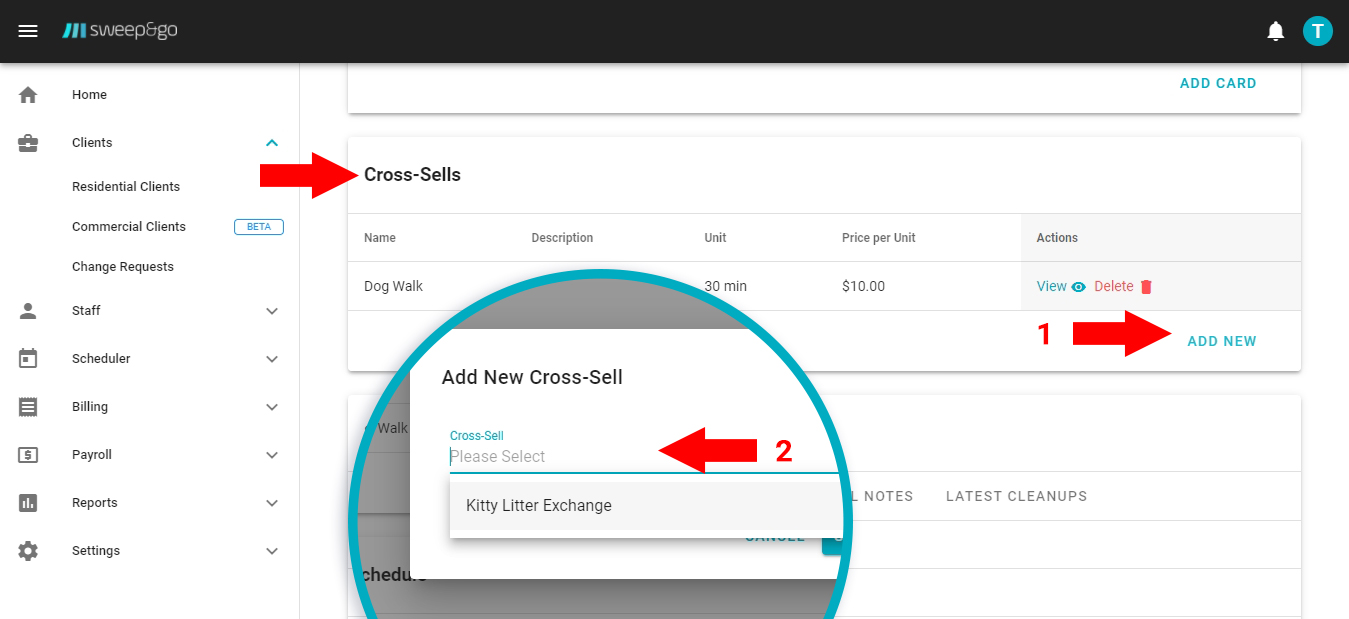Click the Home icon in the sidebar
Viewport: 1349px width, 619px height.
pos(28,94)
